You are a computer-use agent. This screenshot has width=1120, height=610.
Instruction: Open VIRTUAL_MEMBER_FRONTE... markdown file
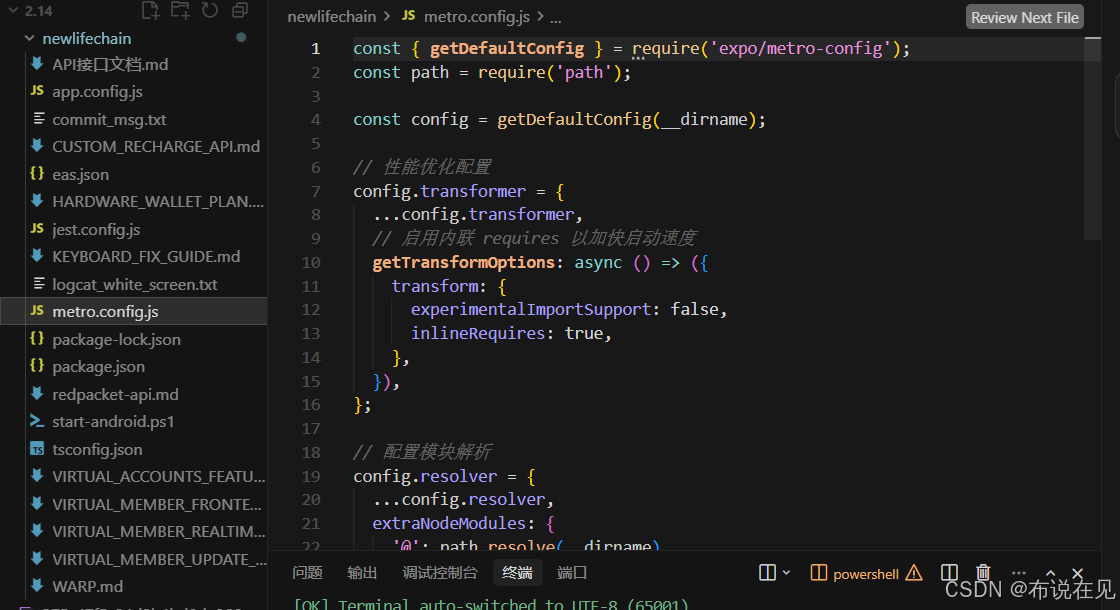tap(156, 504)
